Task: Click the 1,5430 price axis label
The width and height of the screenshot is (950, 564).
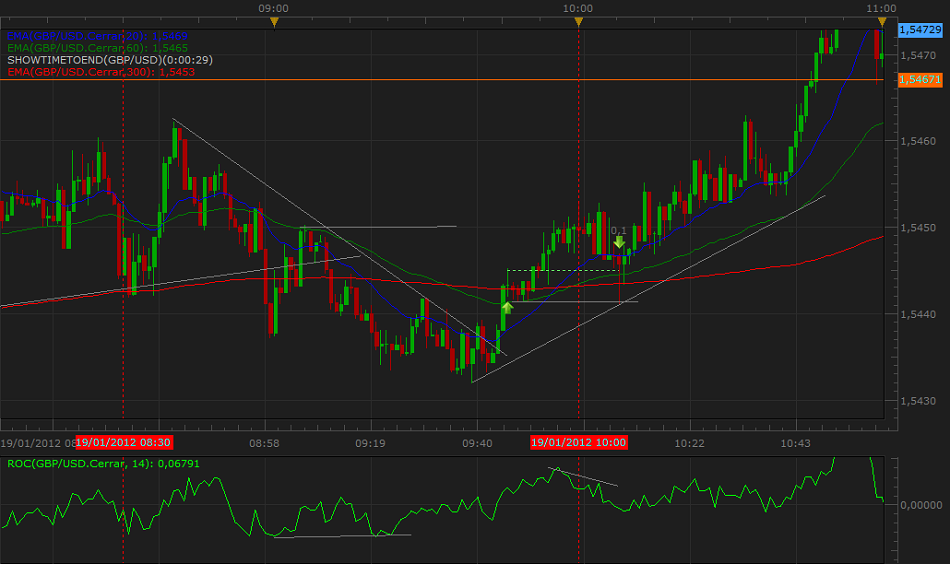Action: 916,401
